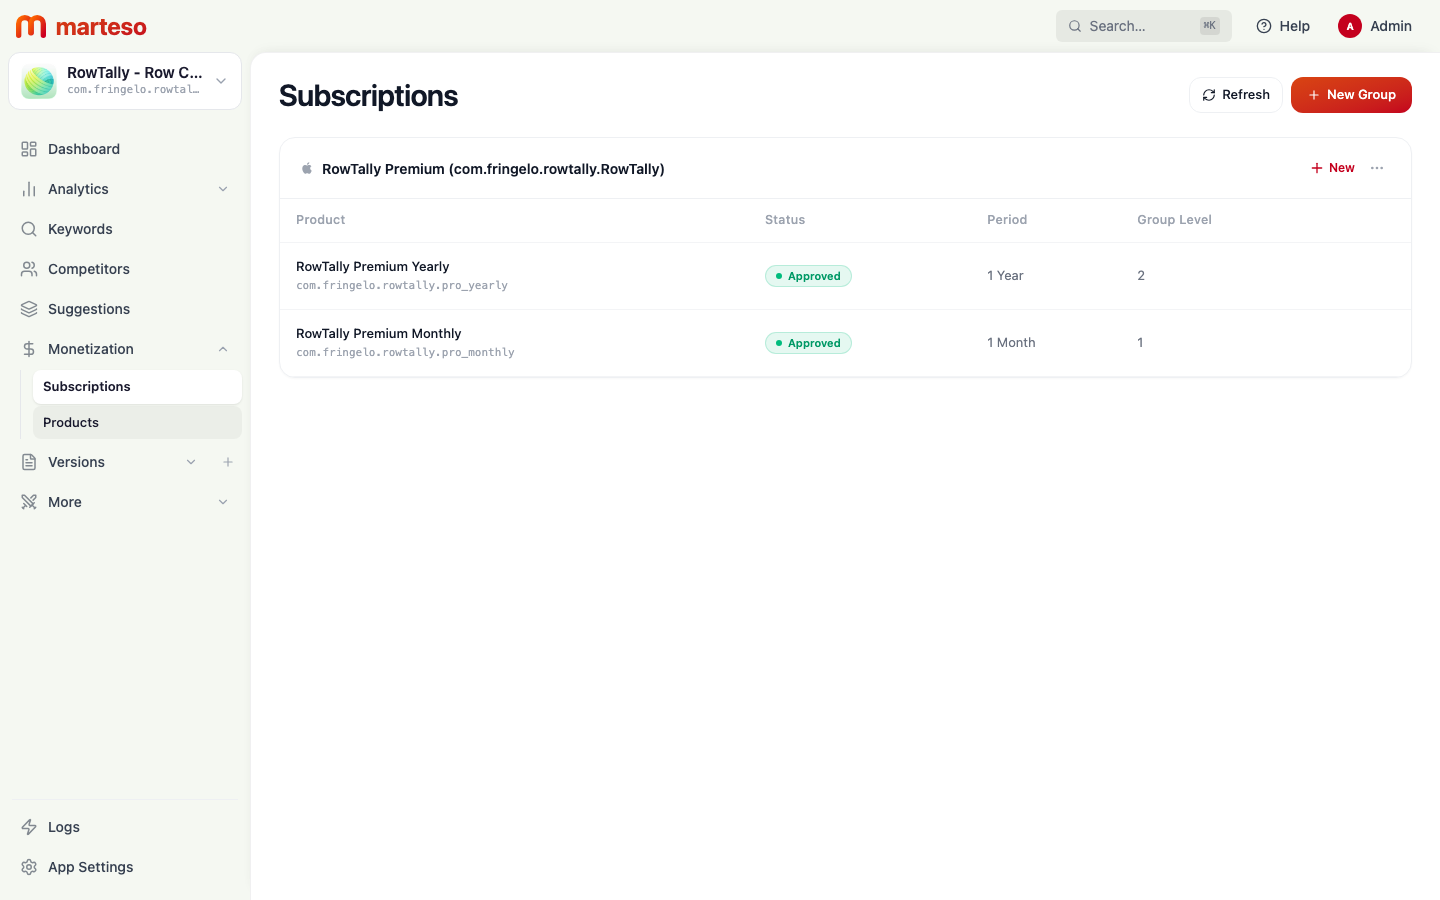Collapse the Monetization section chevron
This screenshot has width=1440, height=900.
[x=223, y=349]
